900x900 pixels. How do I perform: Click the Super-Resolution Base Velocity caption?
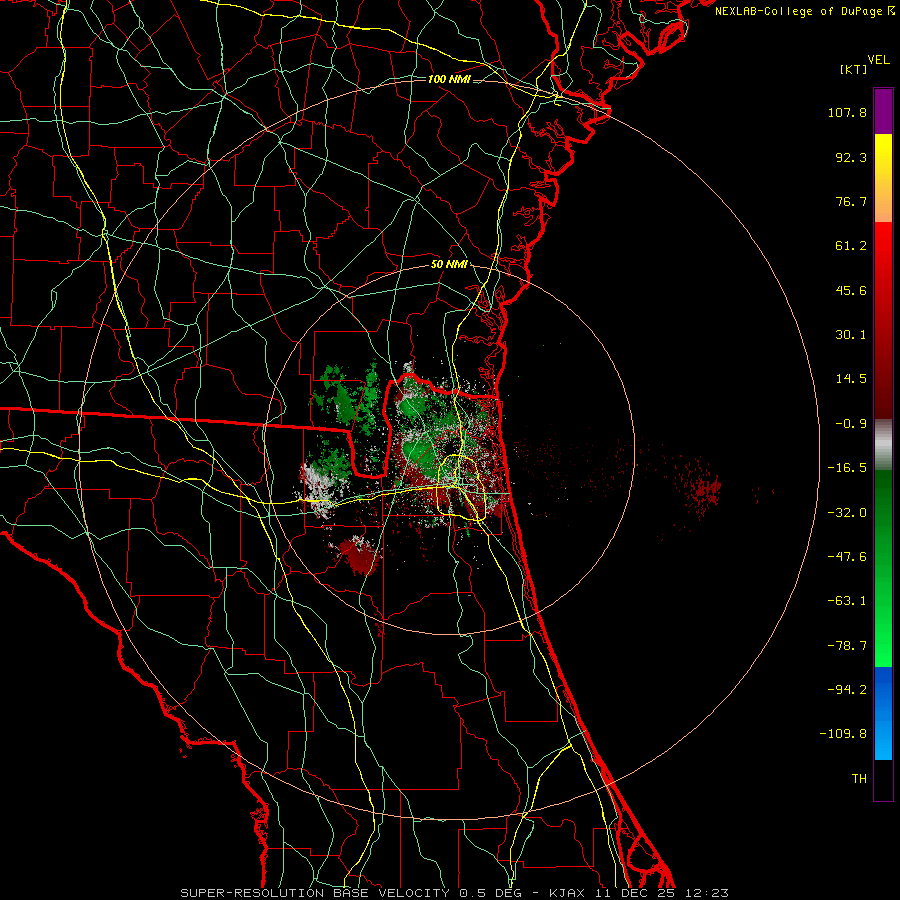(455, 893)
